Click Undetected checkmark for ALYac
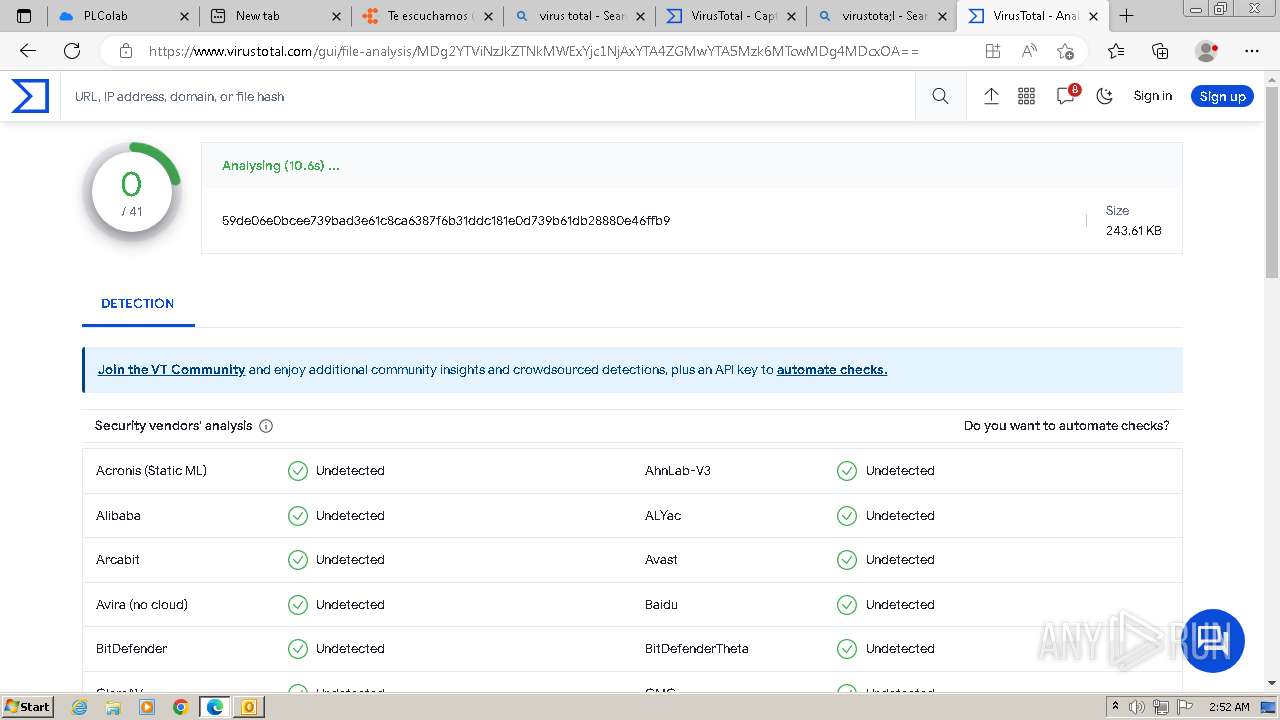Image resolution: width=1280 pixels, height=720 pixels. click(847, 516)
